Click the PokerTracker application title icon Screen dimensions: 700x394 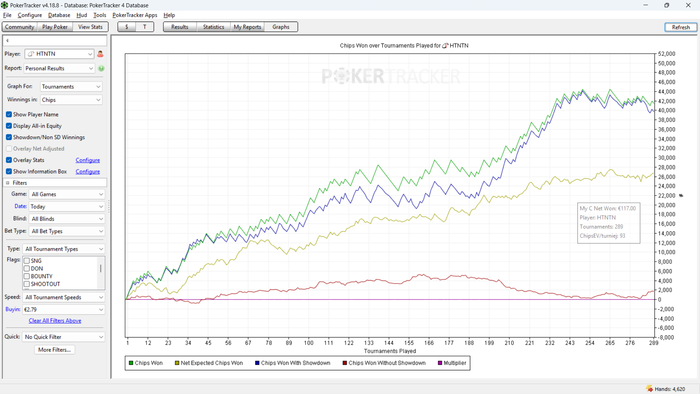4,5
